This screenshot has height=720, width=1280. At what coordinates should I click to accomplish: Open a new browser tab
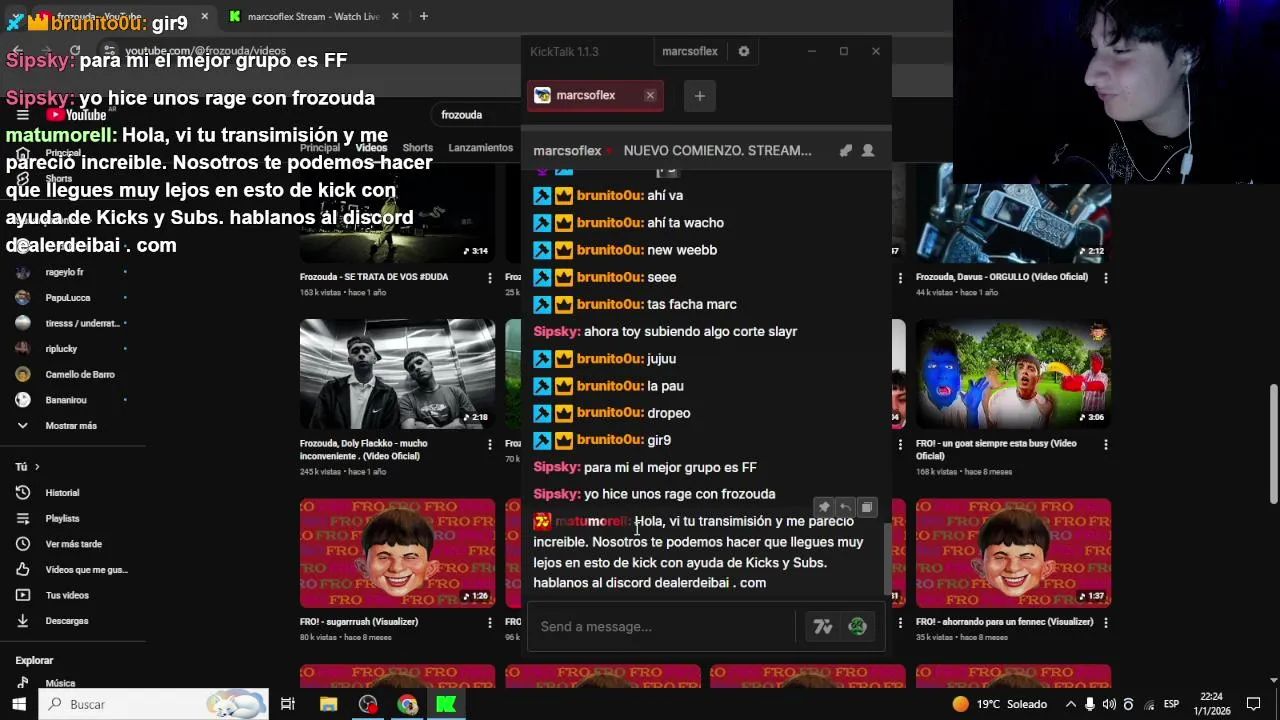[x=424, y=16]
